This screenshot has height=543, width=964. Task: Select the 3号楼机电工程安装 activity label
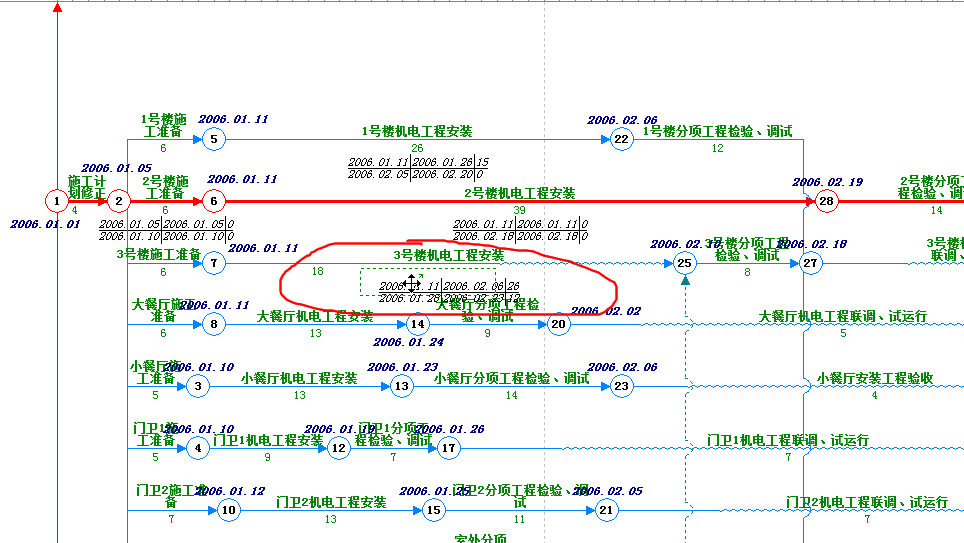click(449, 255)
